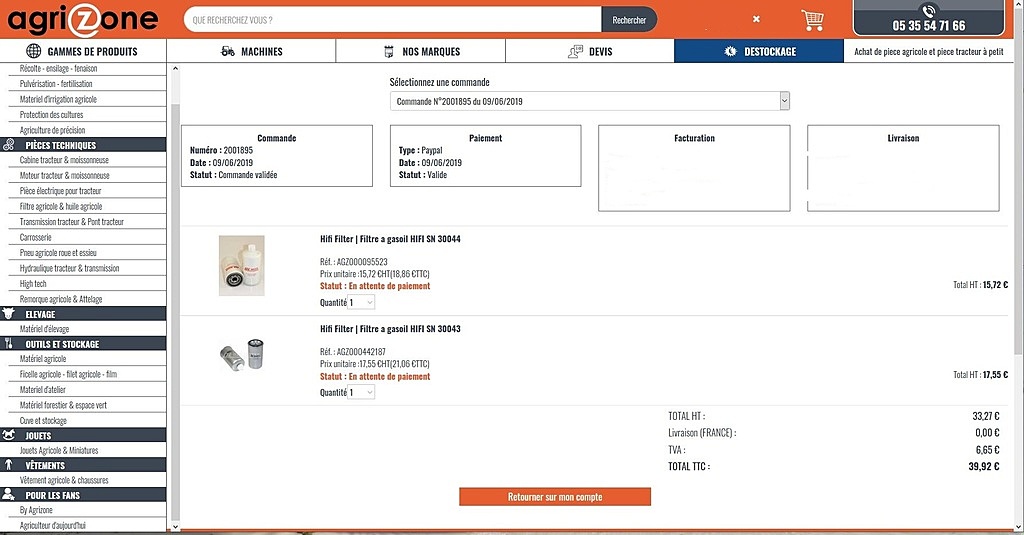Click the SN 30043 filter product thumbnail
This screenshot has height=535, width=1024.
tap(242, 355)
